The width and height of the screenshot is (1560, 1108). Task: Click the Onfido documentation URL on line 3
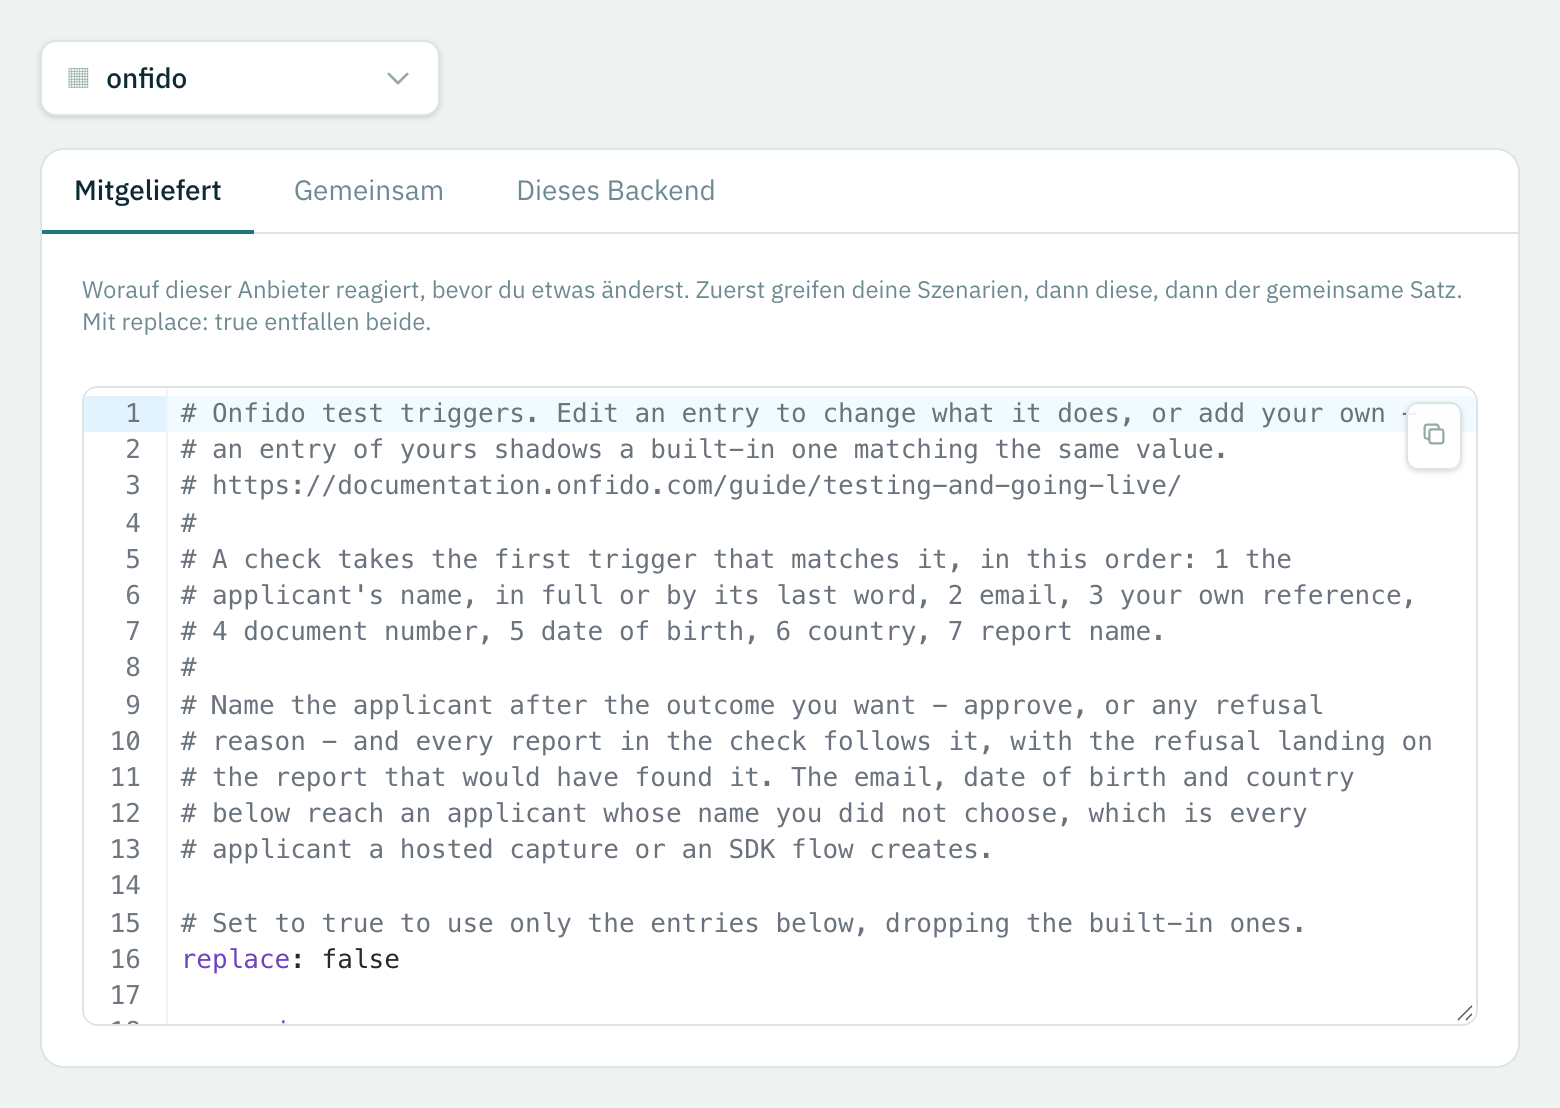(697, 486)
